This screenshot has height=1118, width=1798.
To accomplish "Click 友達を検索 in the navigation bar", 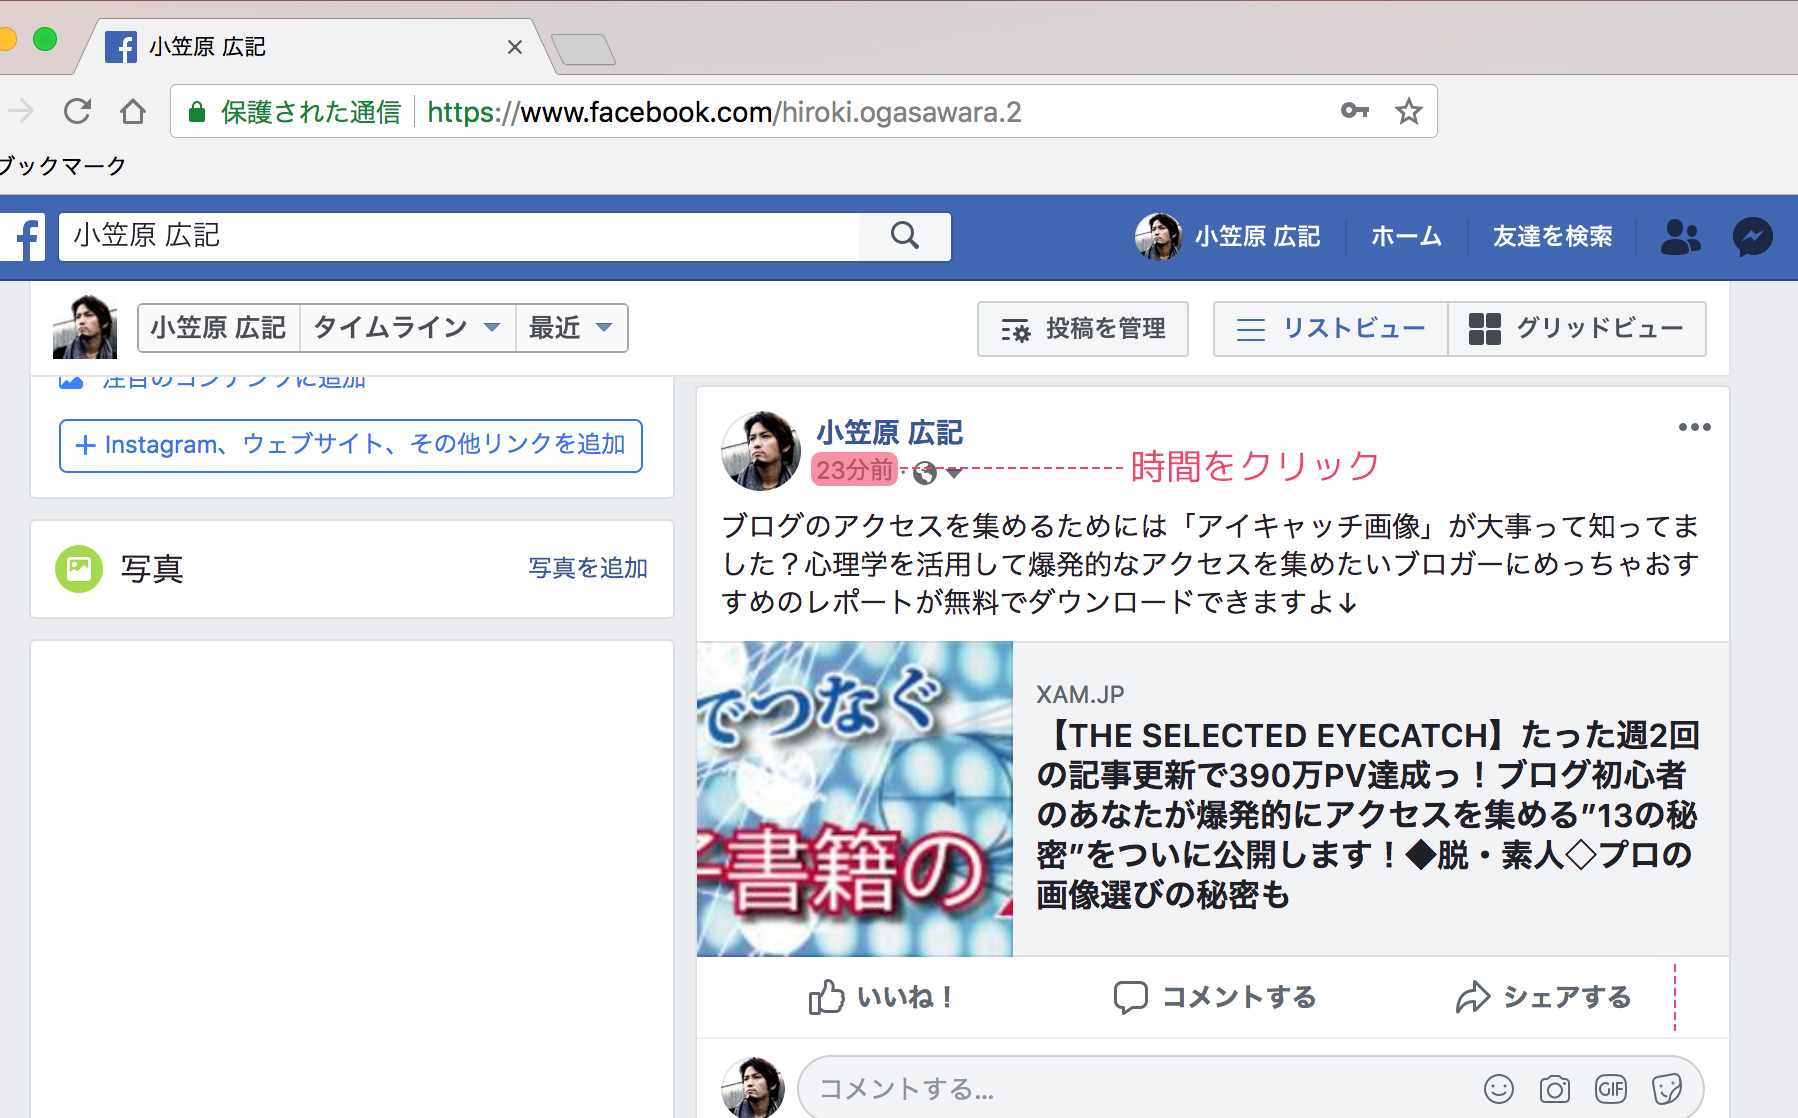I will click(x=1552, y=237).
